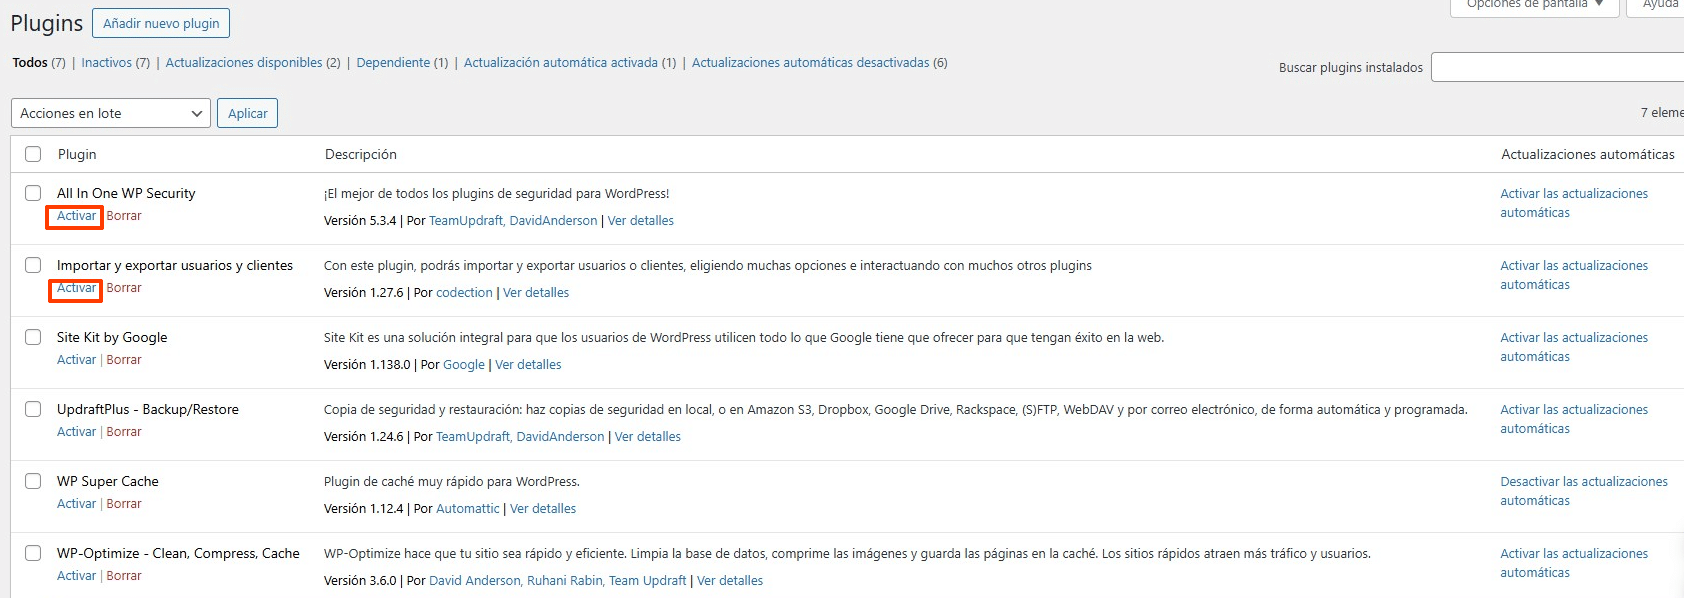Expand the Opciones de pantalla panel
Viewport: 1684px width, 598px height.
(x=1533, y=5)
